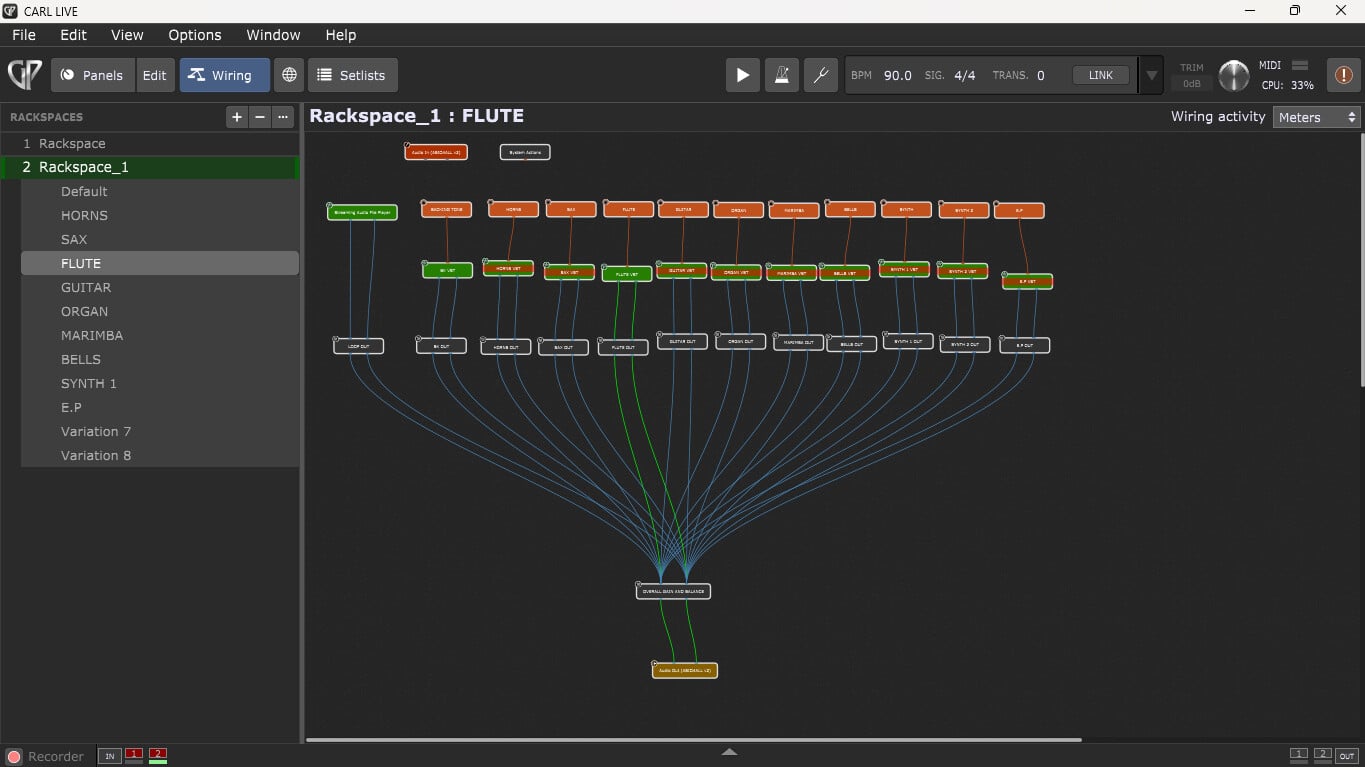Open rackspace more options ellipsis
The height and width of the screenshot is (767, 1365).
283,117
